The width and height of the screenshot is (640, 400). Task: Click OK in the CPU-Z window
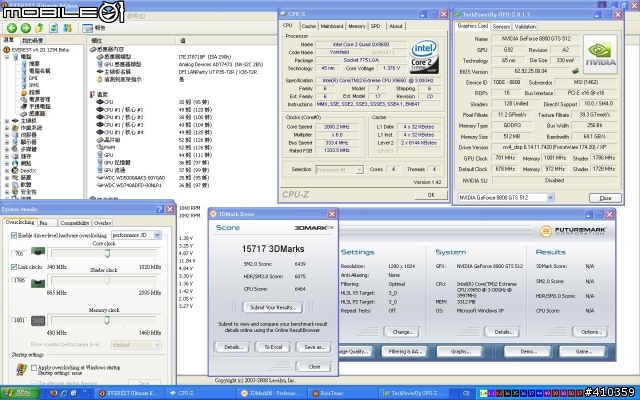(431, 195)
